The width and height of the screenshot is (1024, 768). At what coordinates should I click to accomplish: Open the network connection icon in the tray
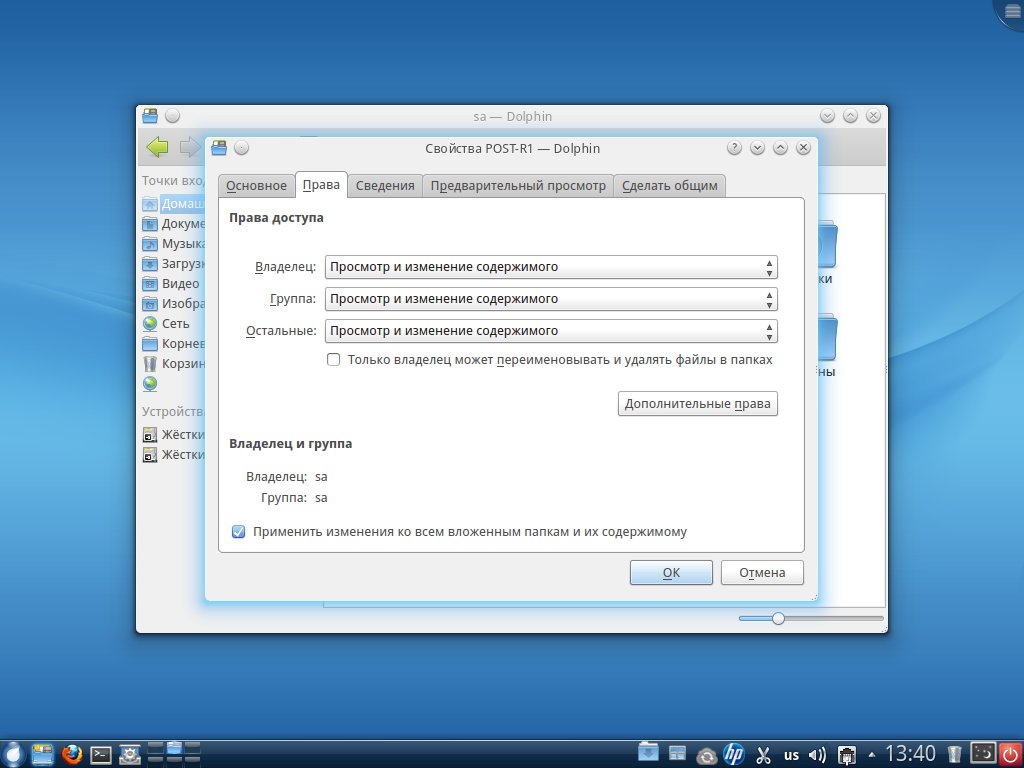pyautogui.click(x=847, y=755)
